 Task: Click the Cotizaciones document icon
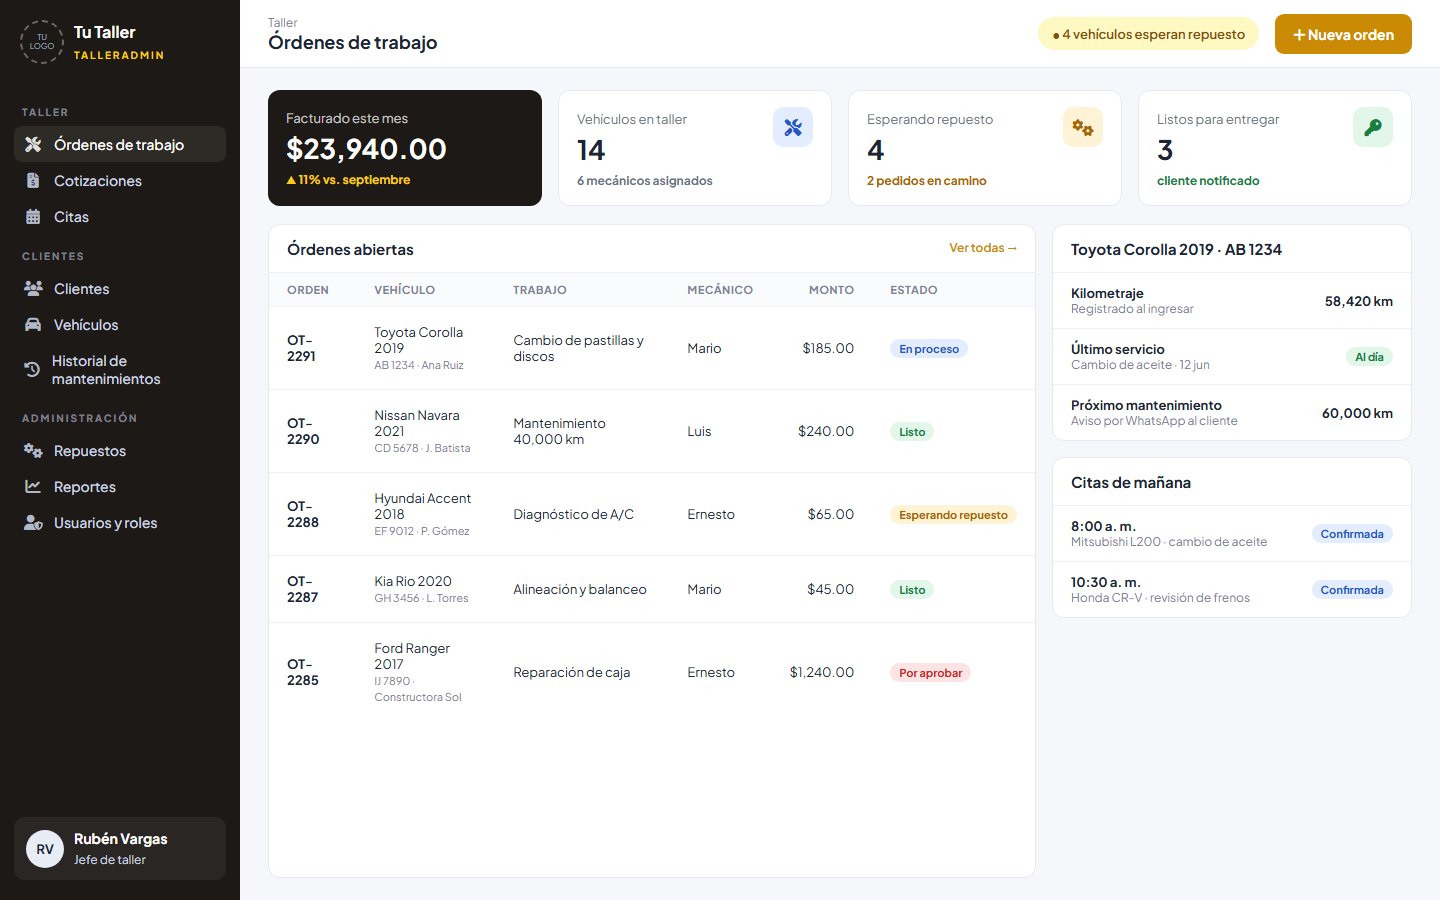(33, 180)
